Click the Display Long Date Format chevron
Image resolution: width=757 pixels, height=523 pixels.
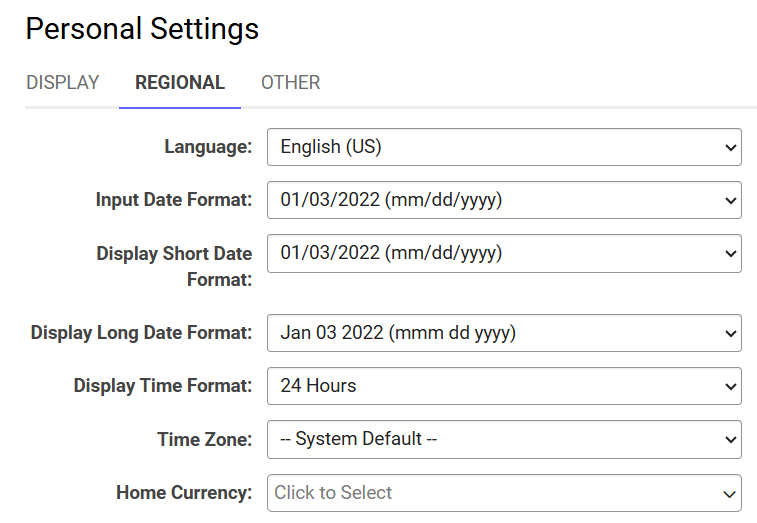tap(730, 334)
